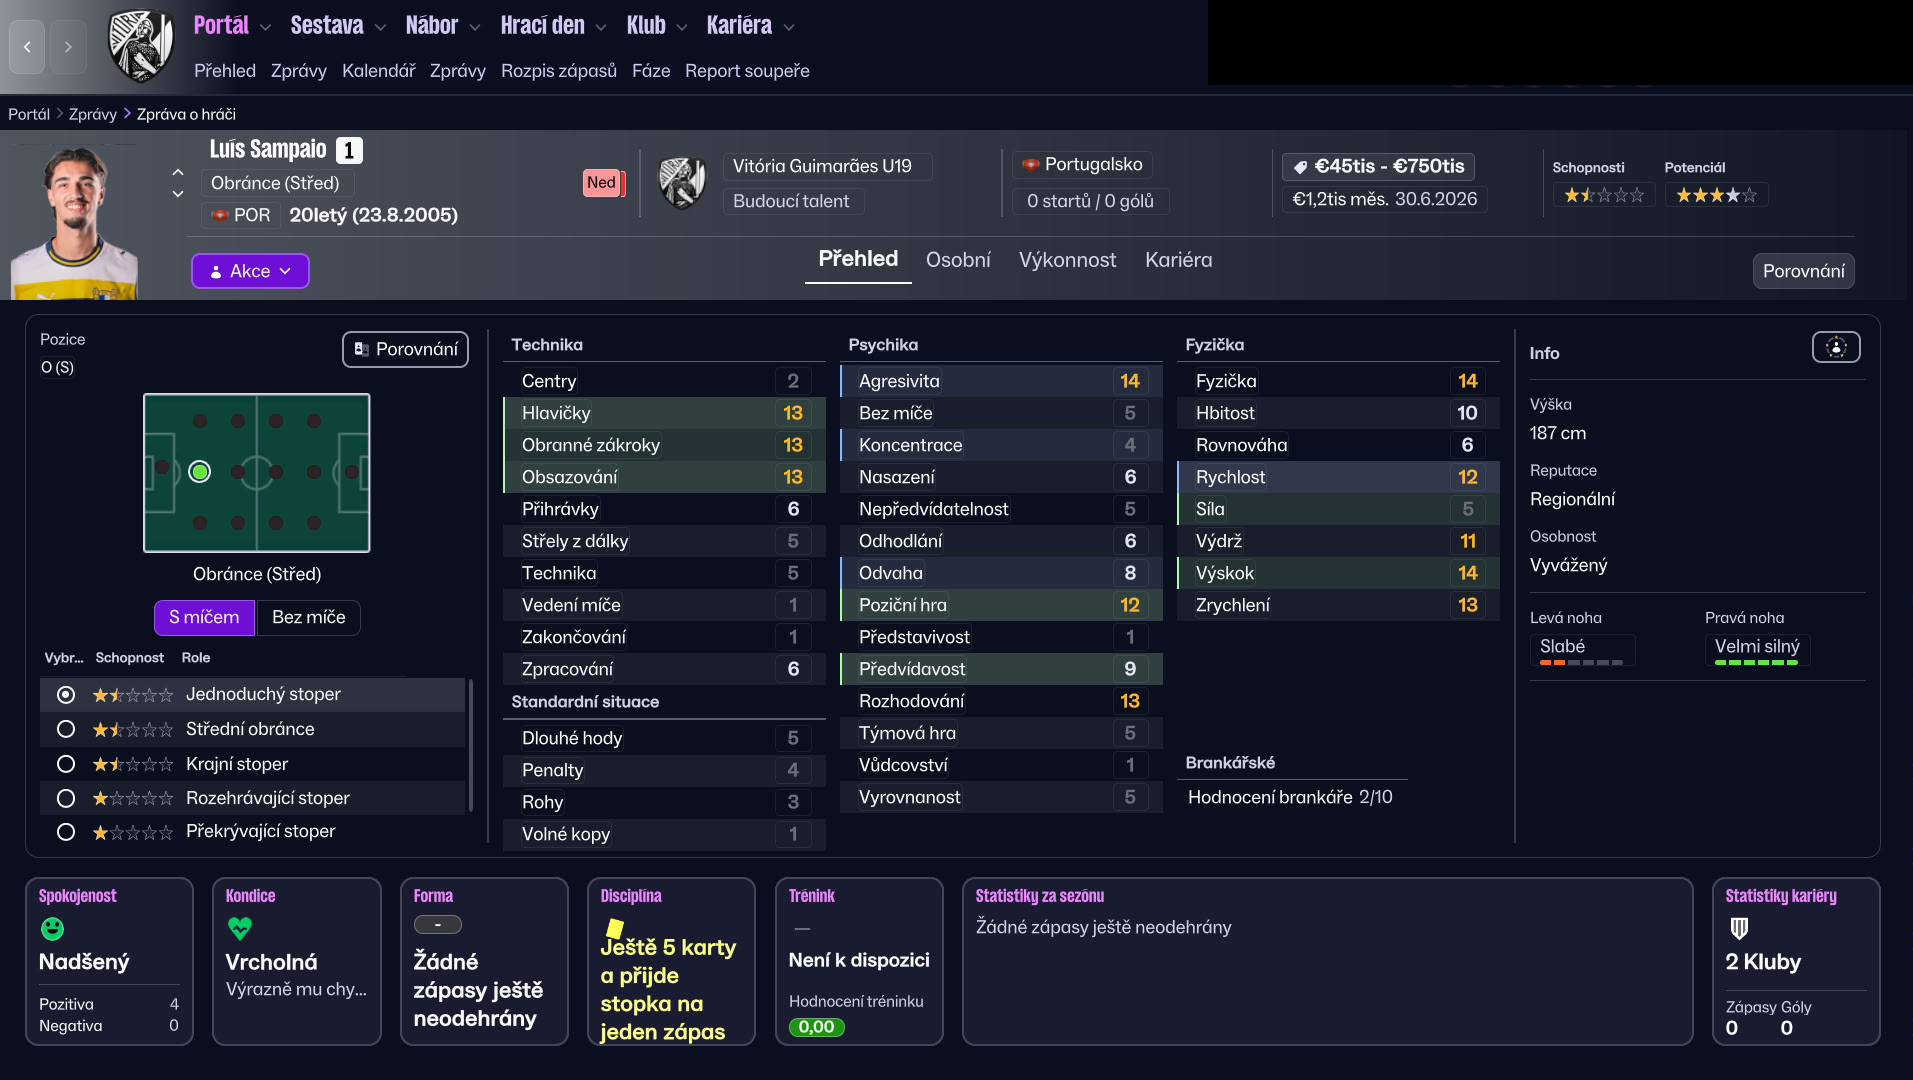Screen dimensions: 1913x1080
Task: Open Rozpis zápasů in the submenu
Action: click(x=558, y=71)
